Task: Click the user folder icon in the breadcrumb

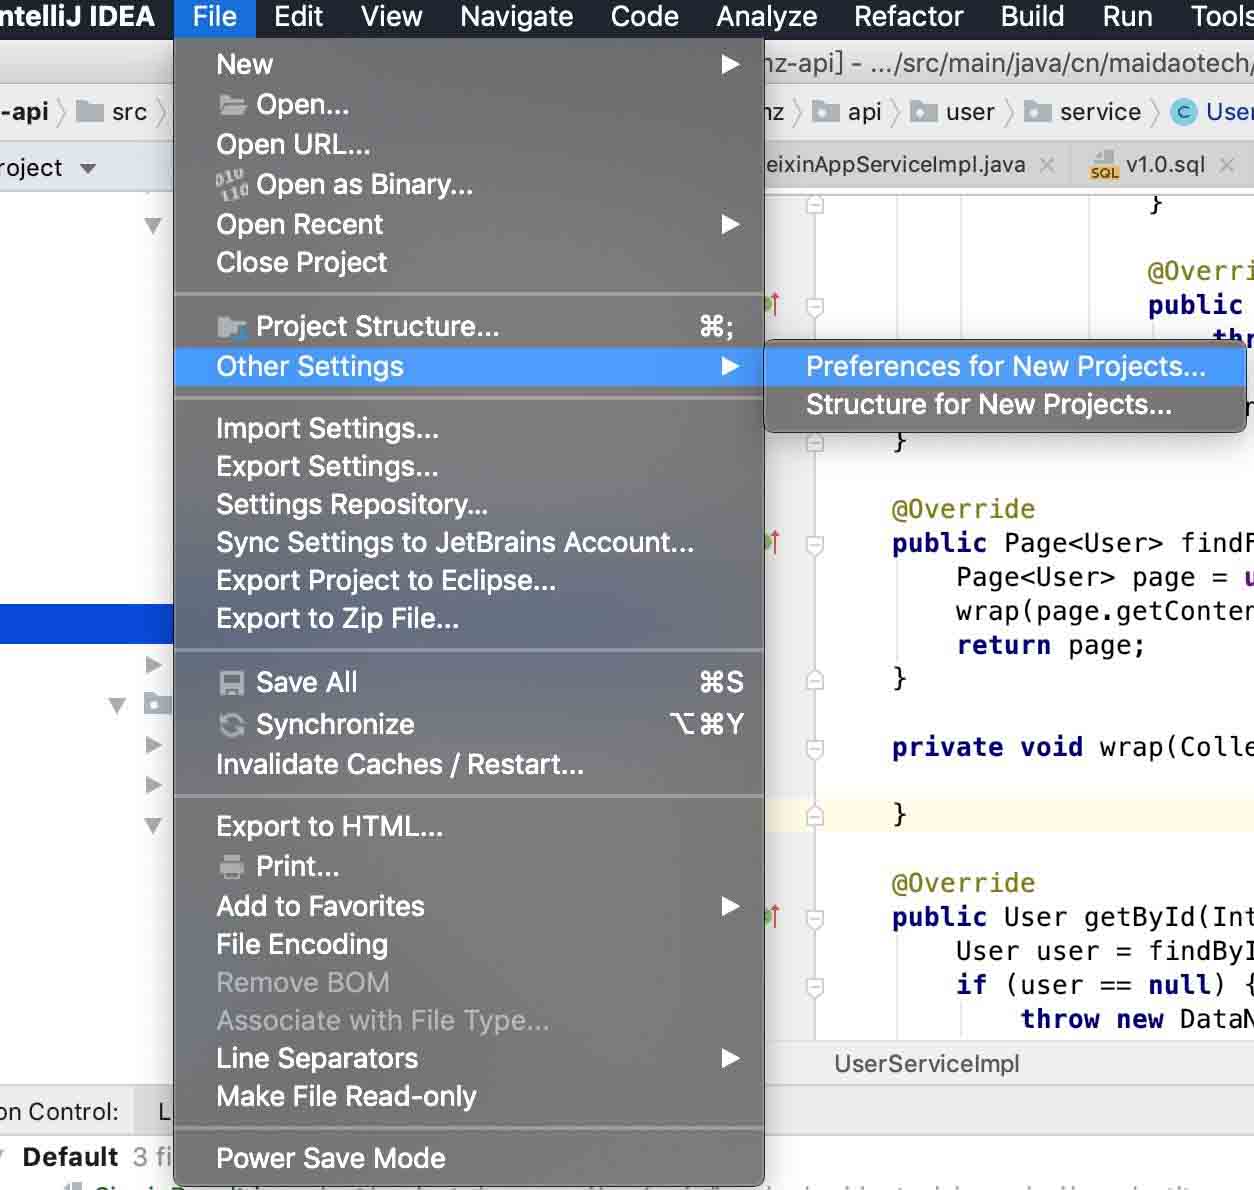Action: [924, 111]
